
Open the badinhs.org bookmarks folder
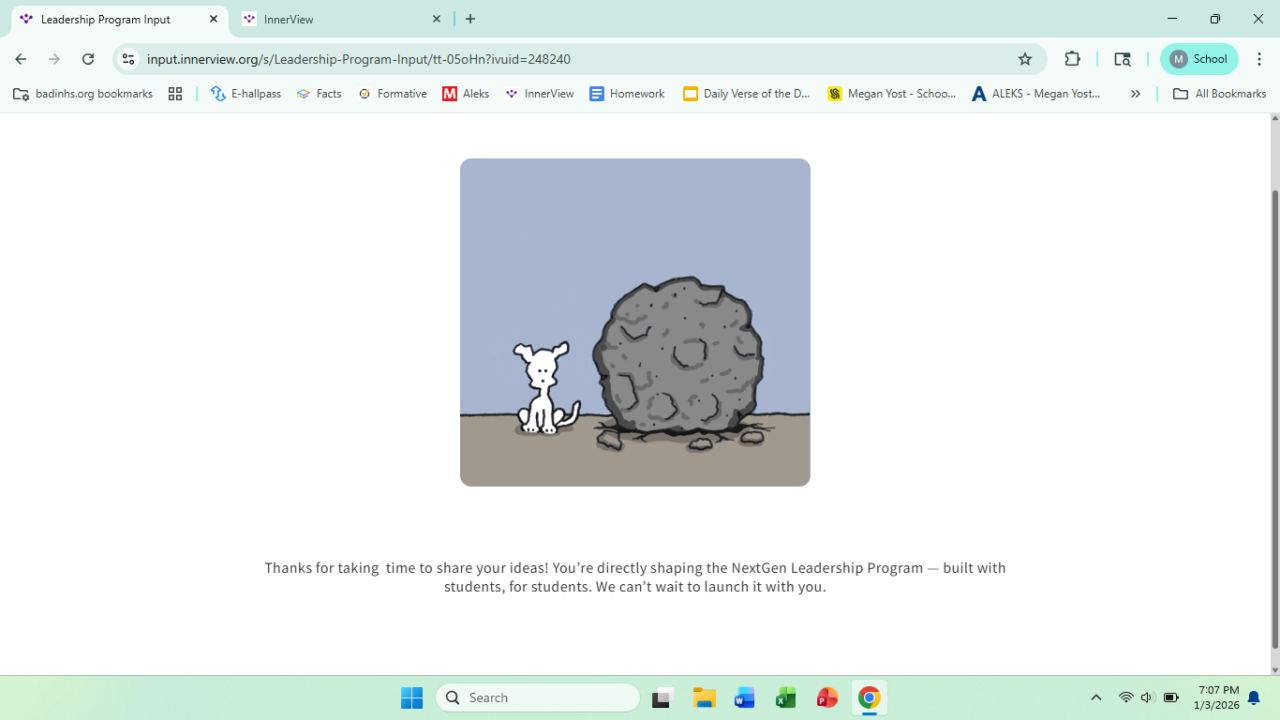83,94
